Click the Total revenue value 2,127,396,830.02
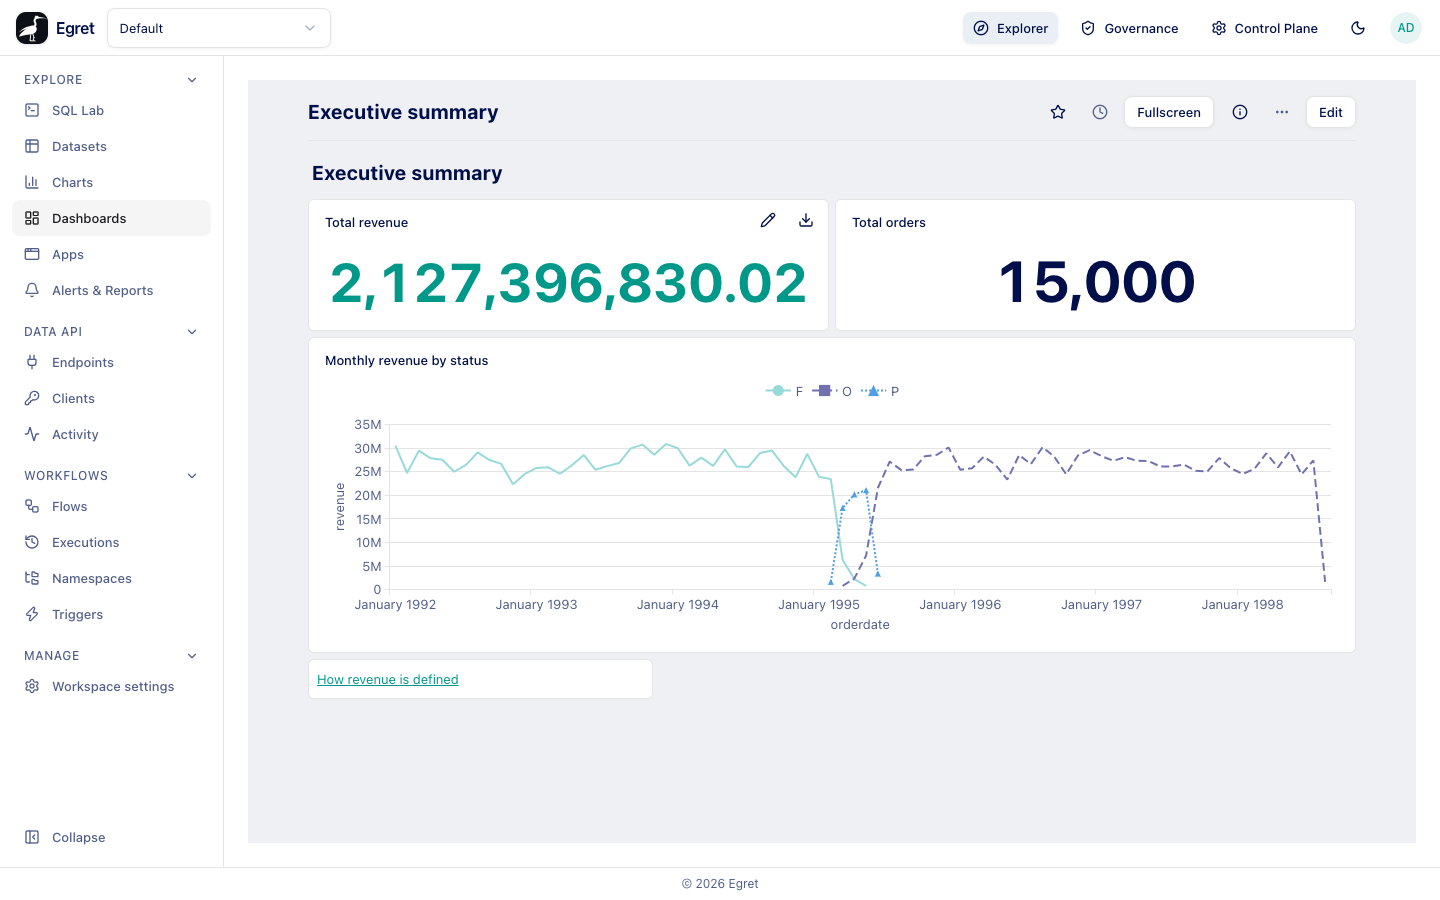 pos(568,284)
